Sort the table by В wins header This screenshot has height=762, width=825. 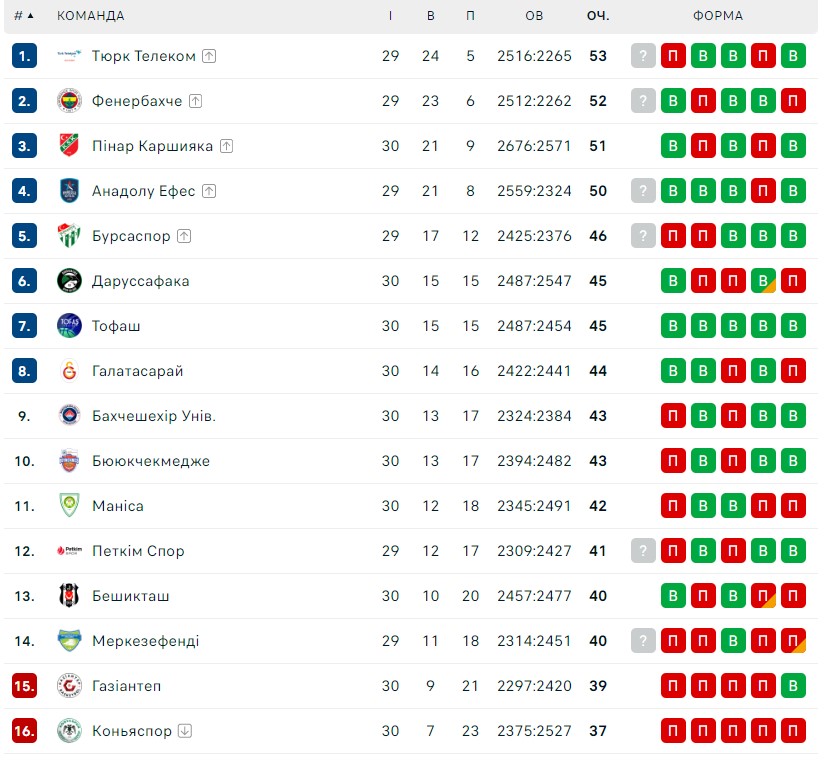[430, 16]
